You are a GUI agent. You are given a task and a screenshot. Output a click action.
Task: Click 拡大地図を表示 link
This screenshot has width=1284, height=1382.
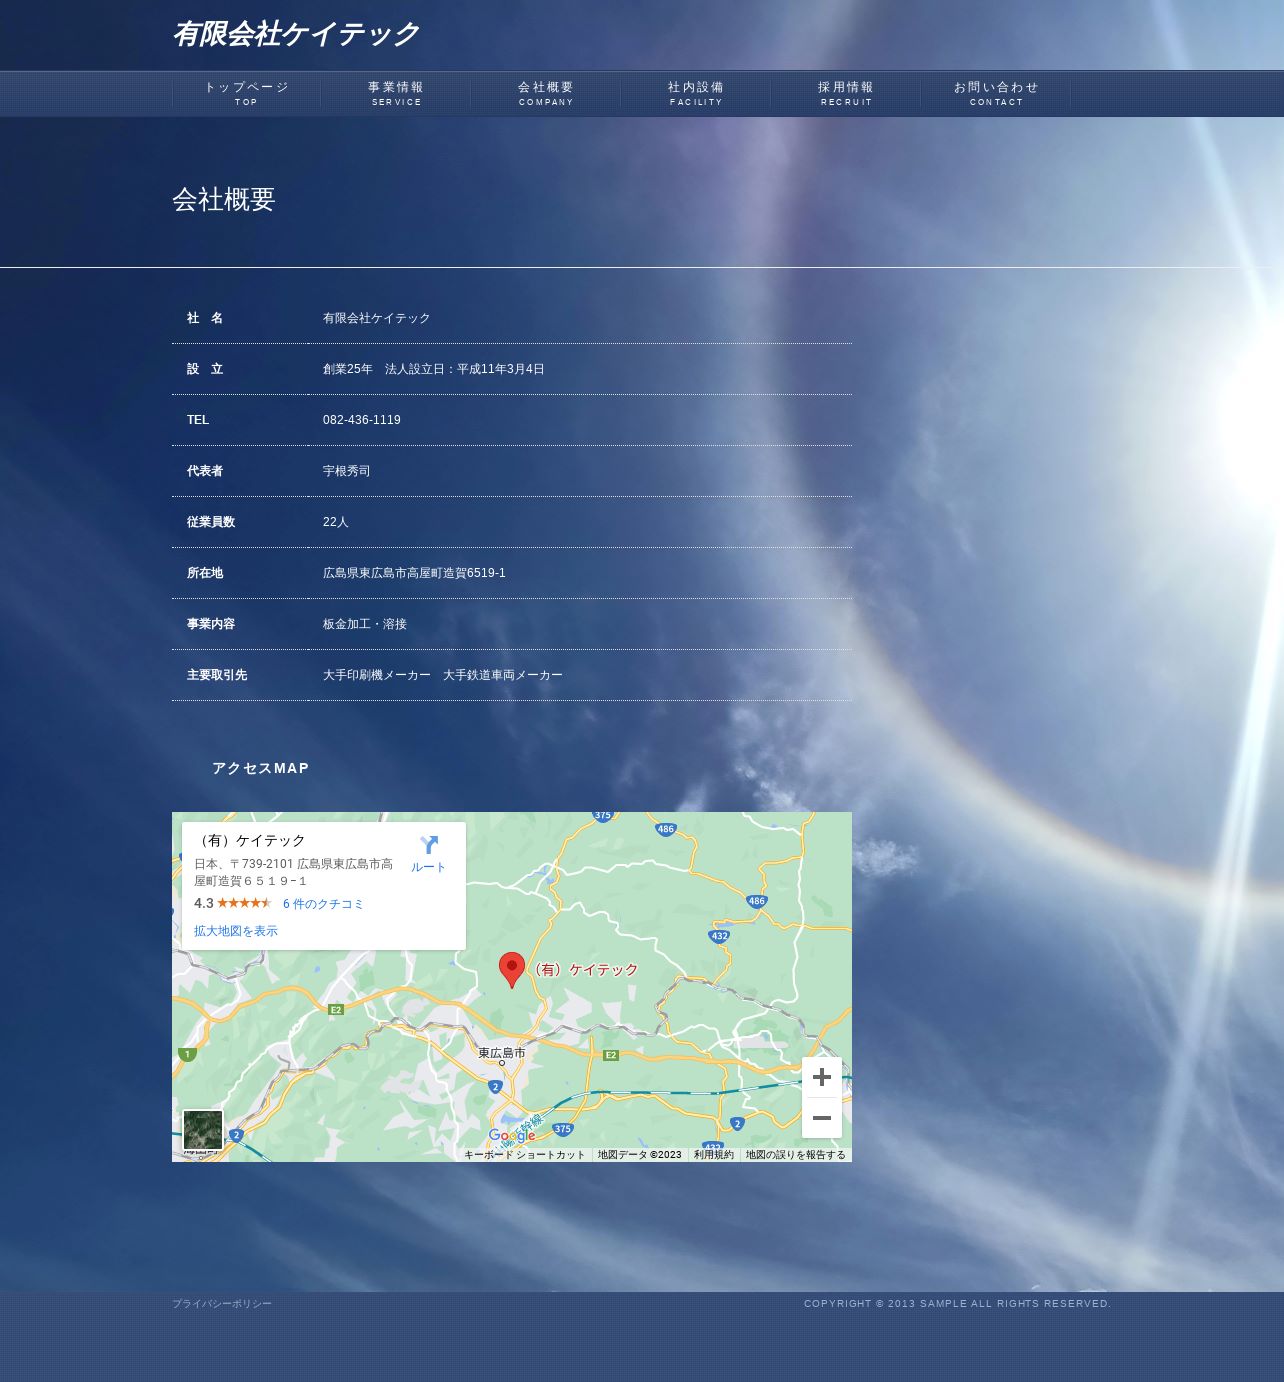coord(236,931)
